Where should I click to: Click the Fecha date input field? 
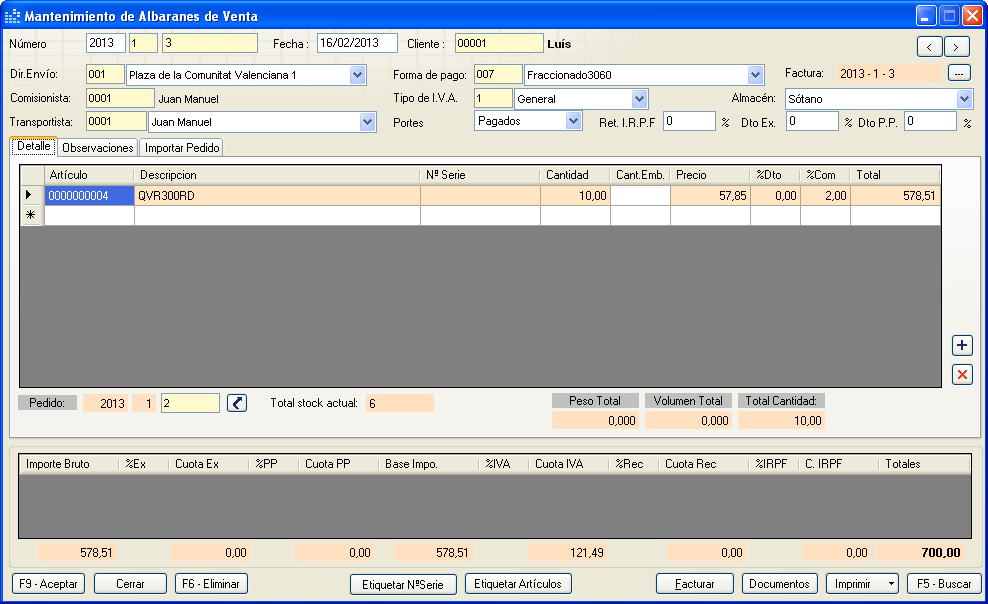coord(357,43)
